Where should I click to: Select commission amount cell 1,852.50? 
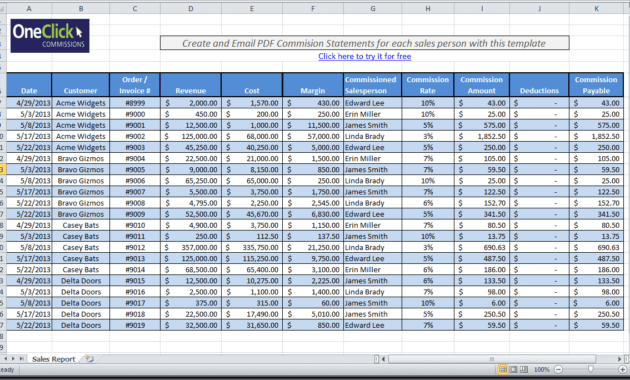[x=482, y=136]
